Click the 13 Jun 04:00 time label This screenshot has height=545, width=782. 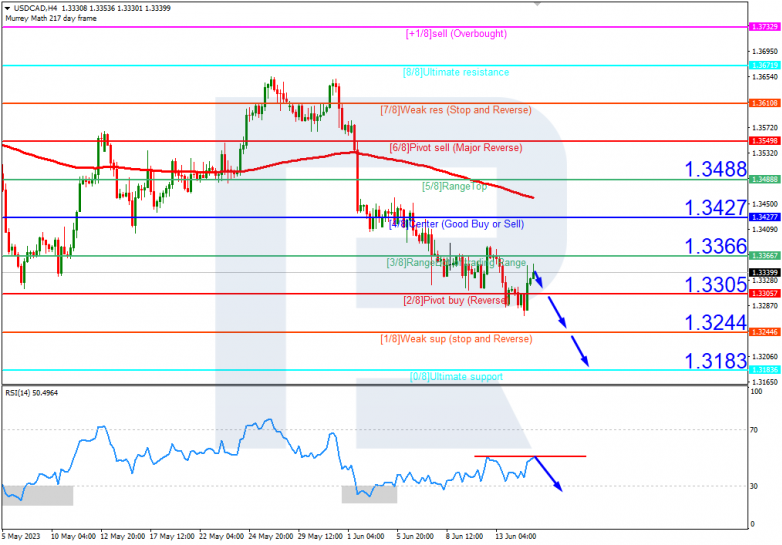(516, 537)
